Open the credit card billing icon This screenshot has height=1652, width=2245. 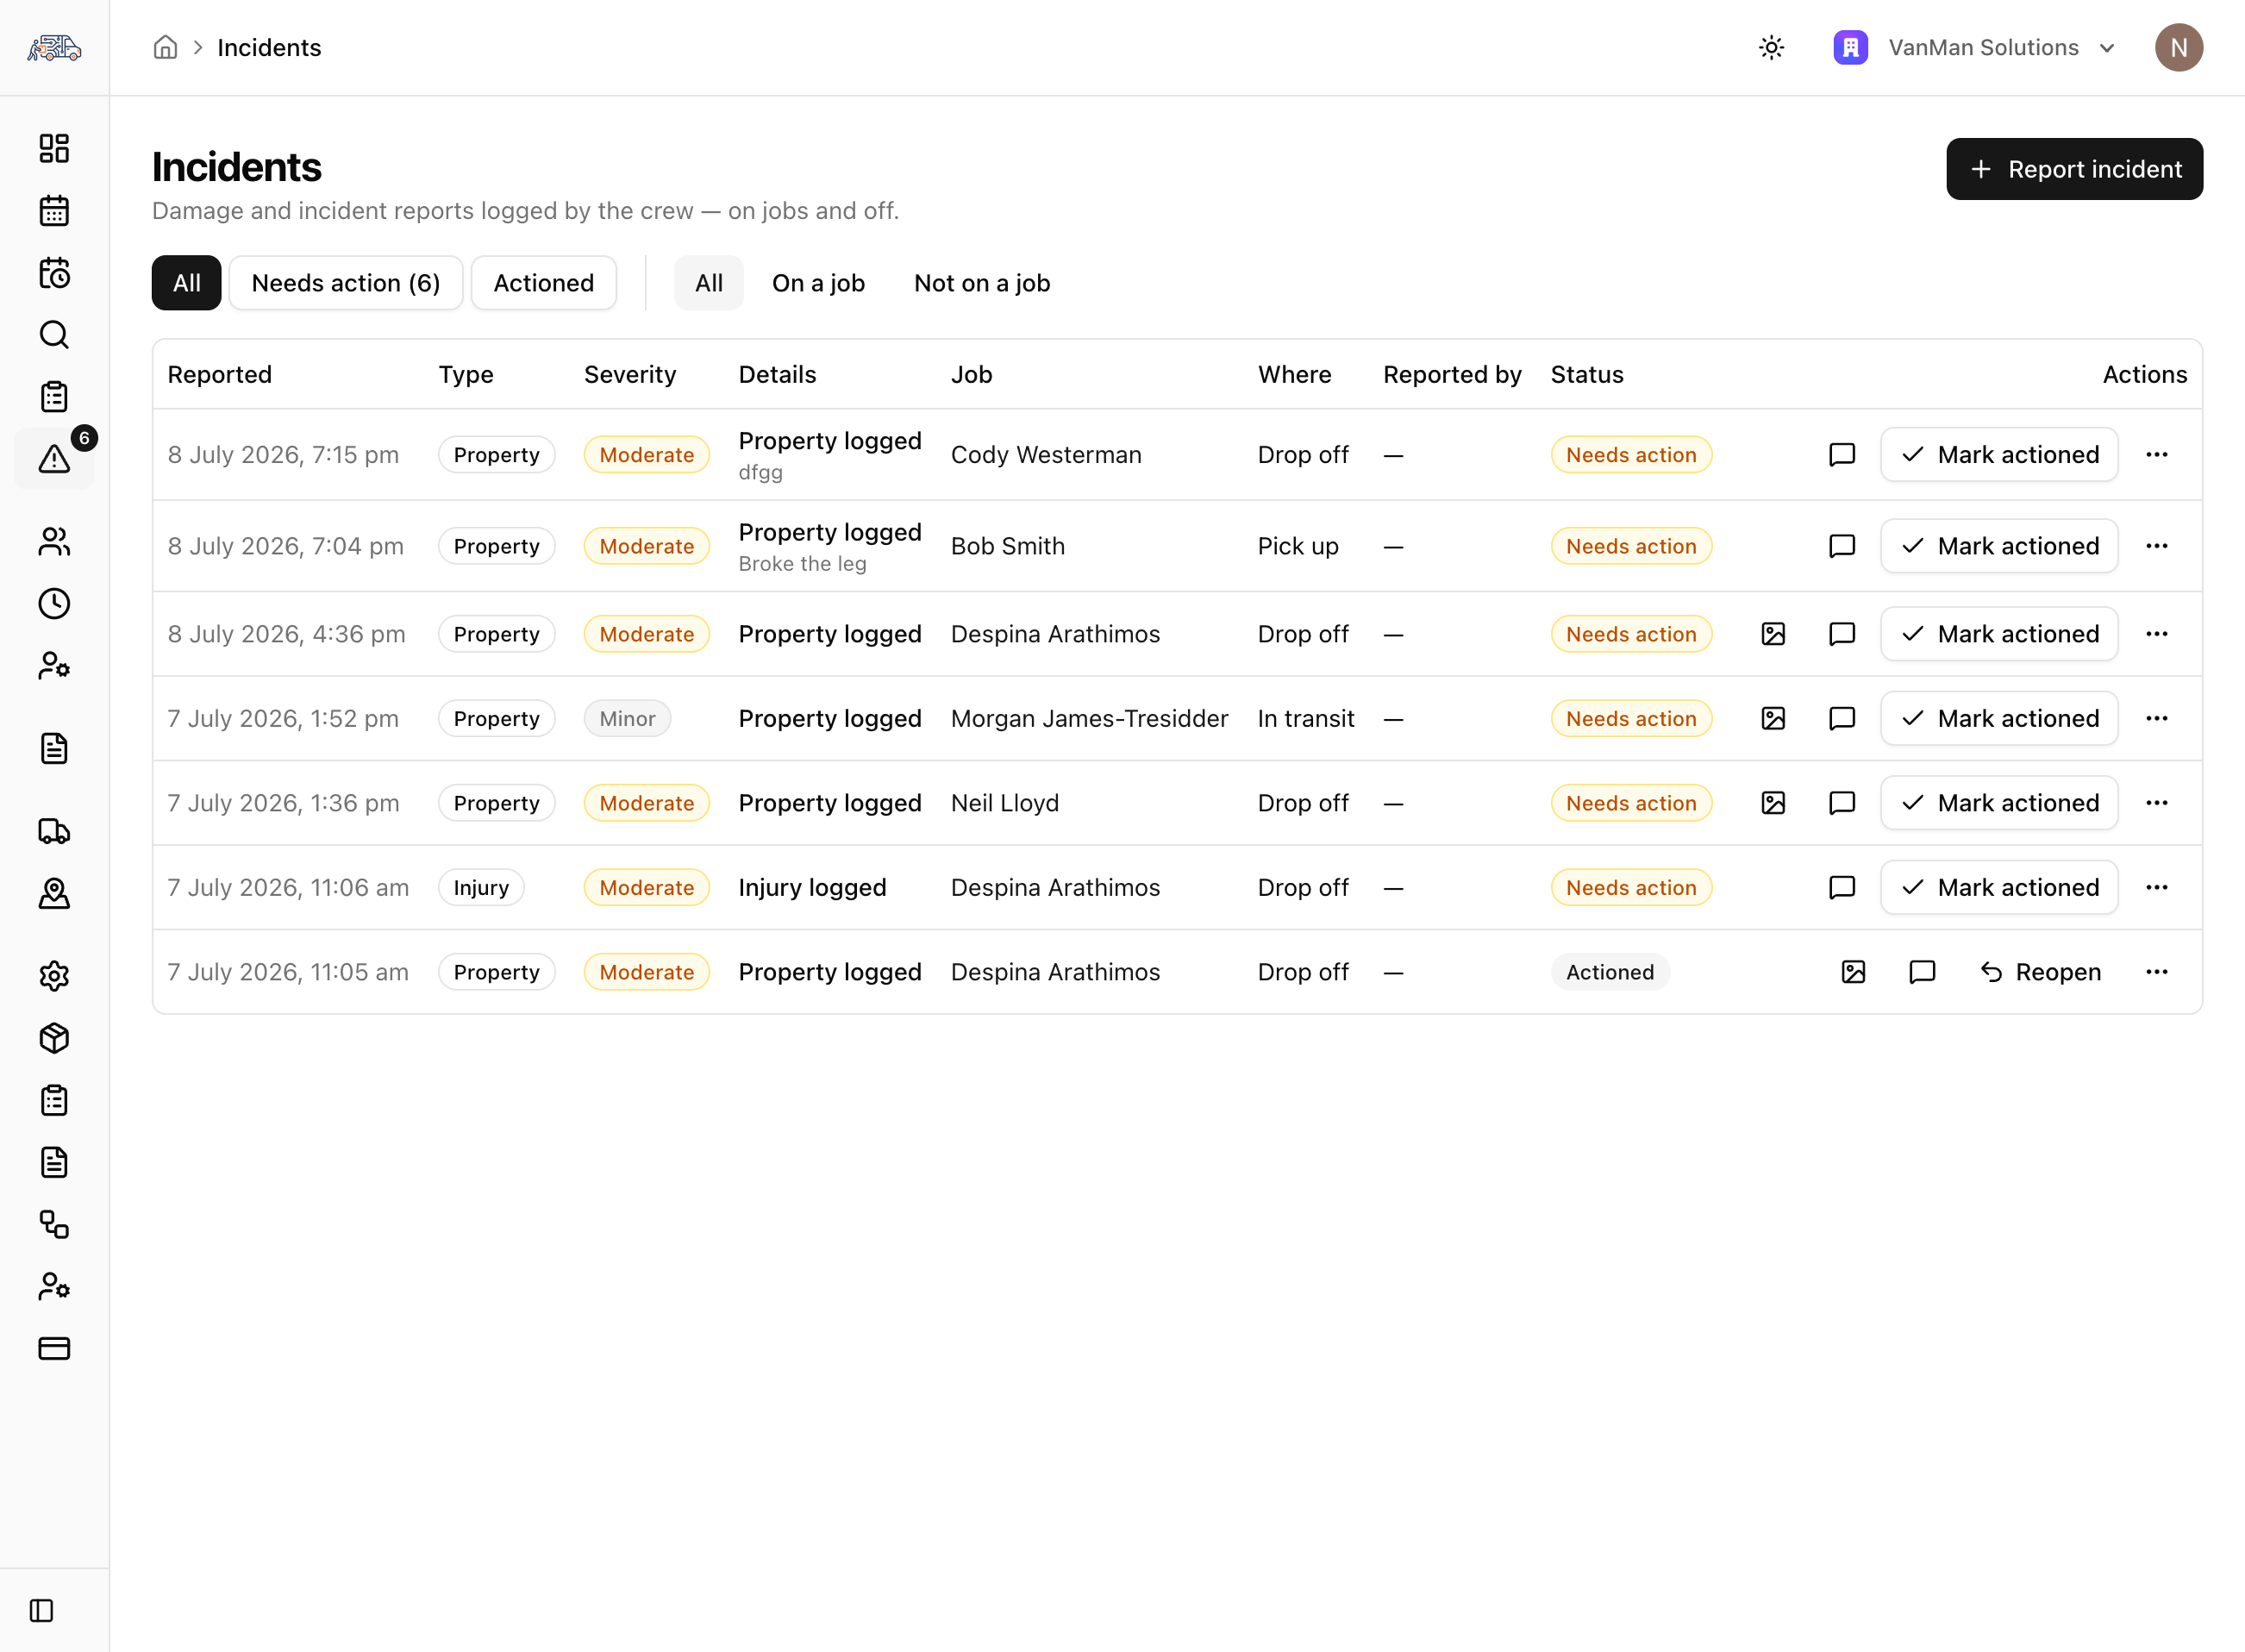point(54,1348)
